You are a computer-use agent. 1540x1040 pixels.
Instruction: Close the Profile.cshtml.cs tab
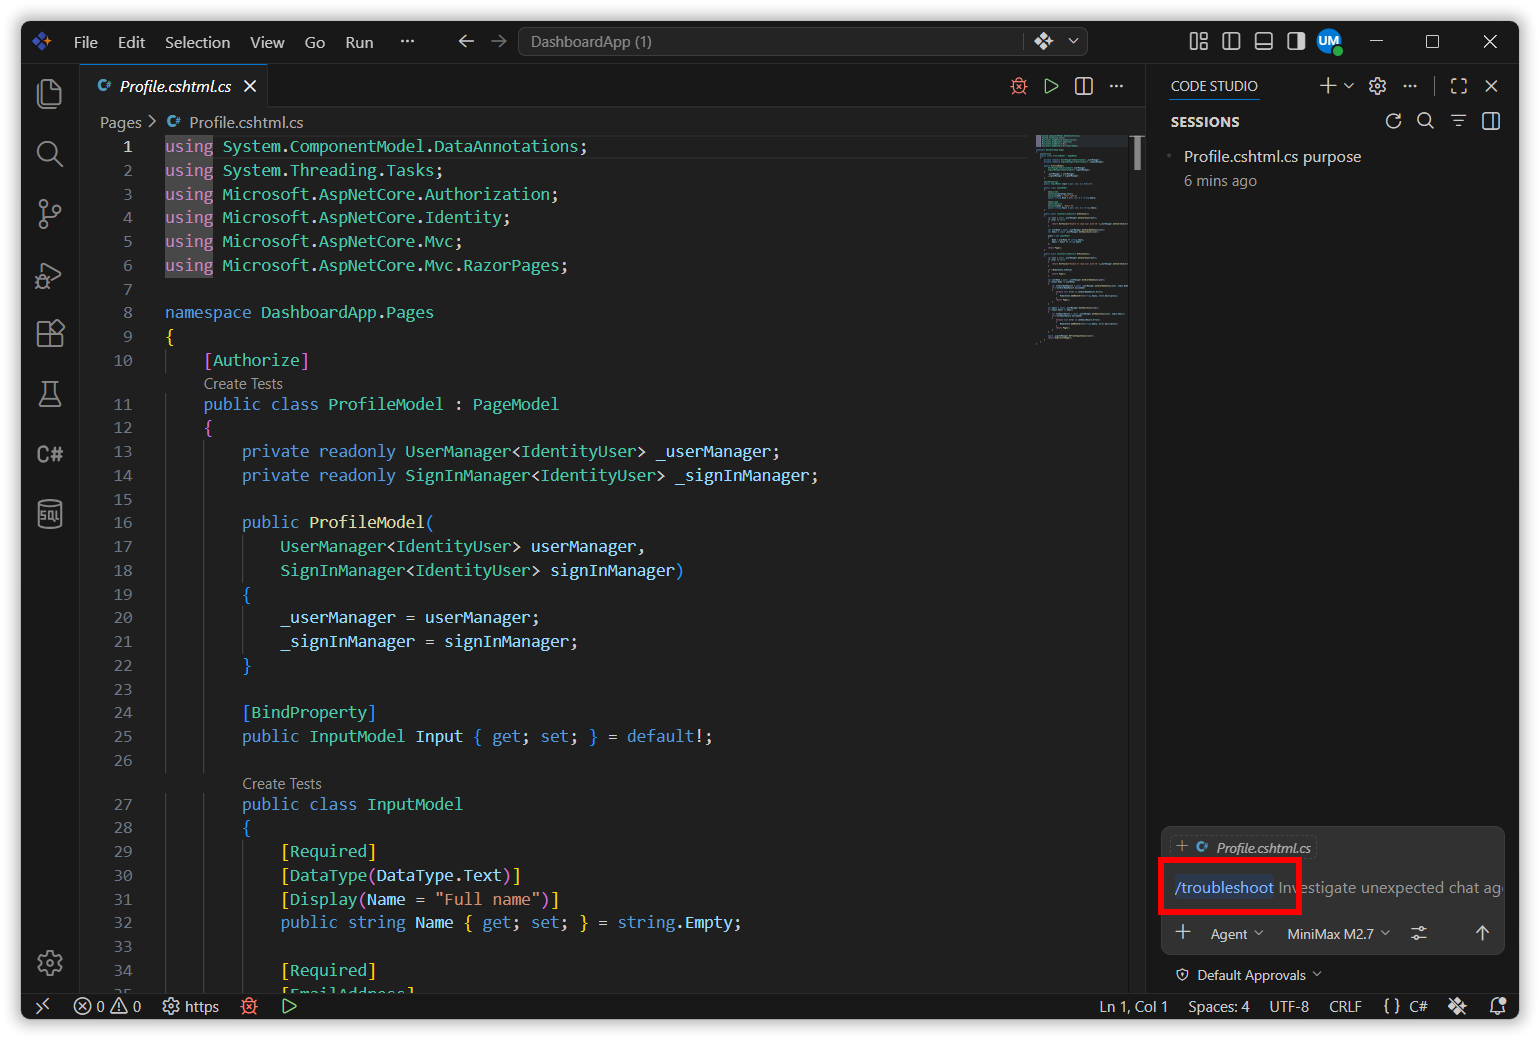pyautogui.click(x=250, y=86)
